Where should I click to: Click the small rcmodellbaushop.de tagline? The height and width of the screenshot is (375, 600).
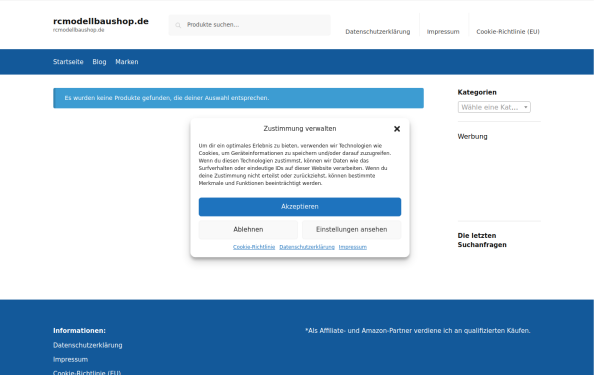tap(78, 30)
